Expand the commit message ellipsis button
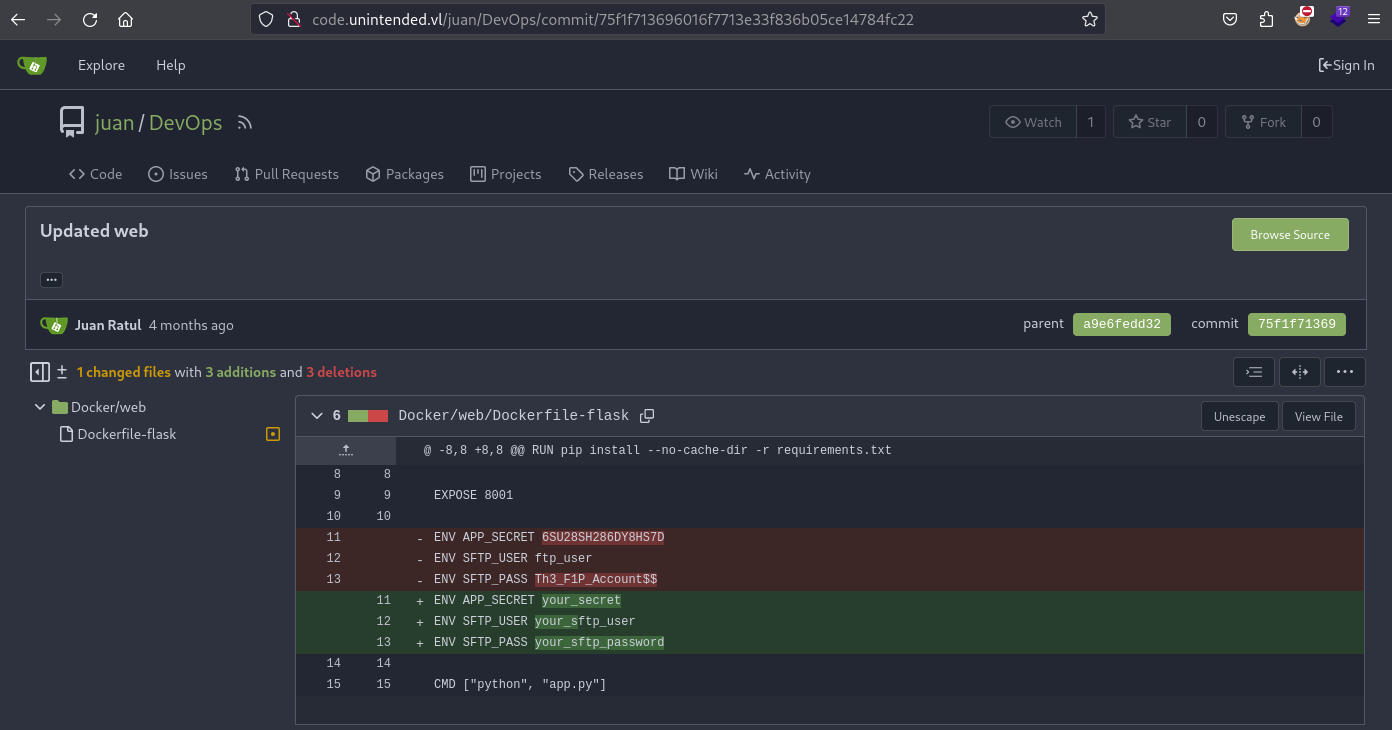 click(x=52, y=280)
